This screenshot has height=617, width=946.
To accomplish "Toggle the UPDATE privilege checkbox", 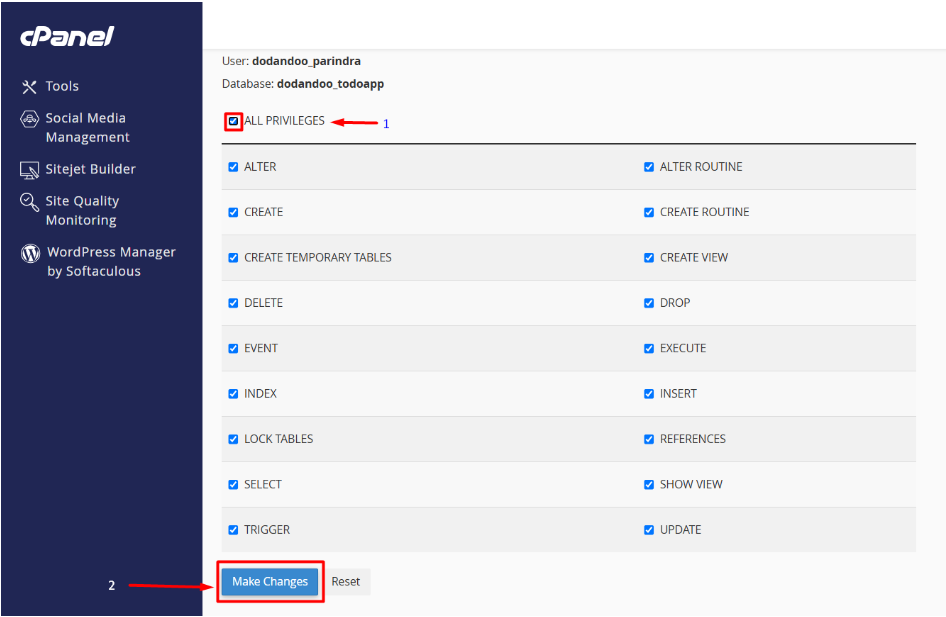I will pyautogui.click(x=649, y=530).
